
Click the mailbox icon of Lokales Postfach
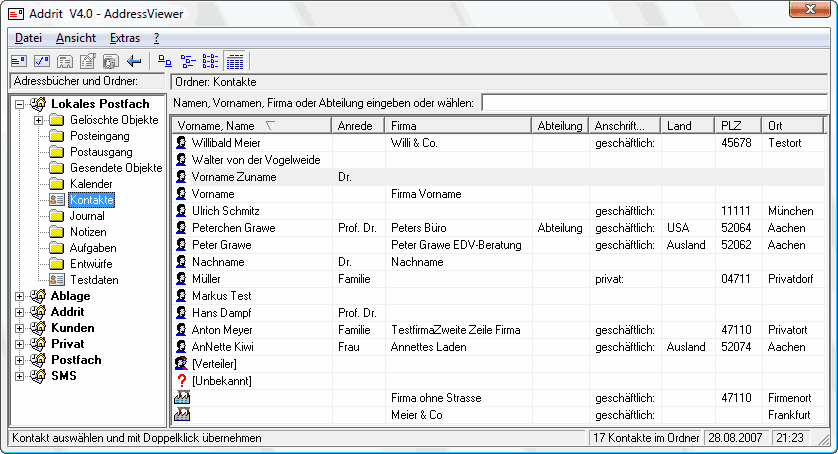click(38, 103)
